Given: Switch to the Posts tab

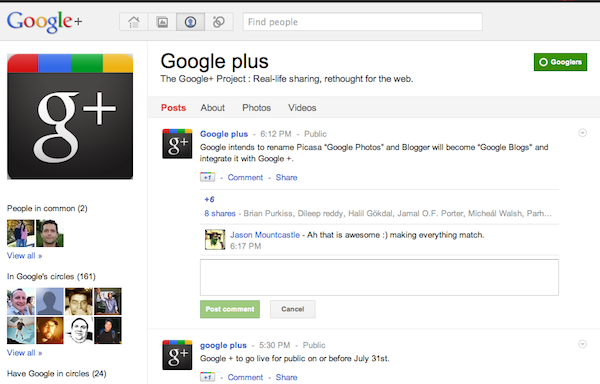Looking at the screenshot, I should [173, 108].
